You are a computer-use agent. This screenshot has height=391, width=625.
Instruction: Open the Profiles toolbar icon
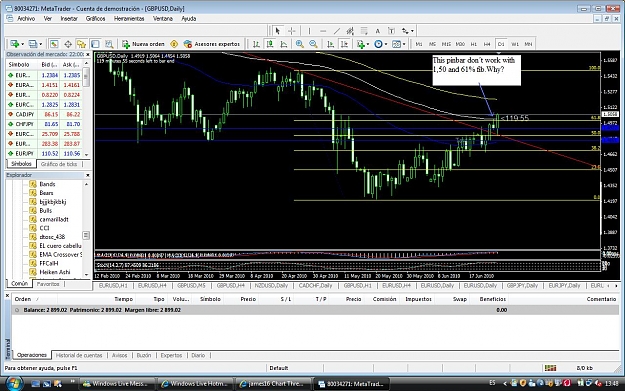click(33, 44)
